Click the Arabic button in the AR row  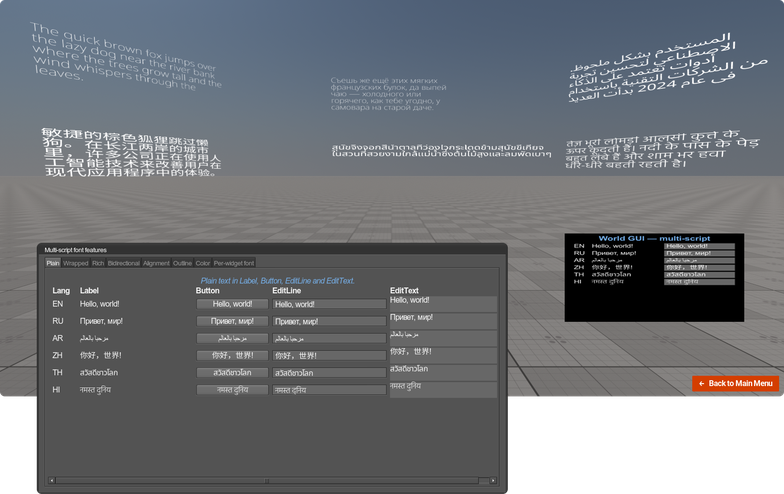pyautogui.click(x=232, y=338)
